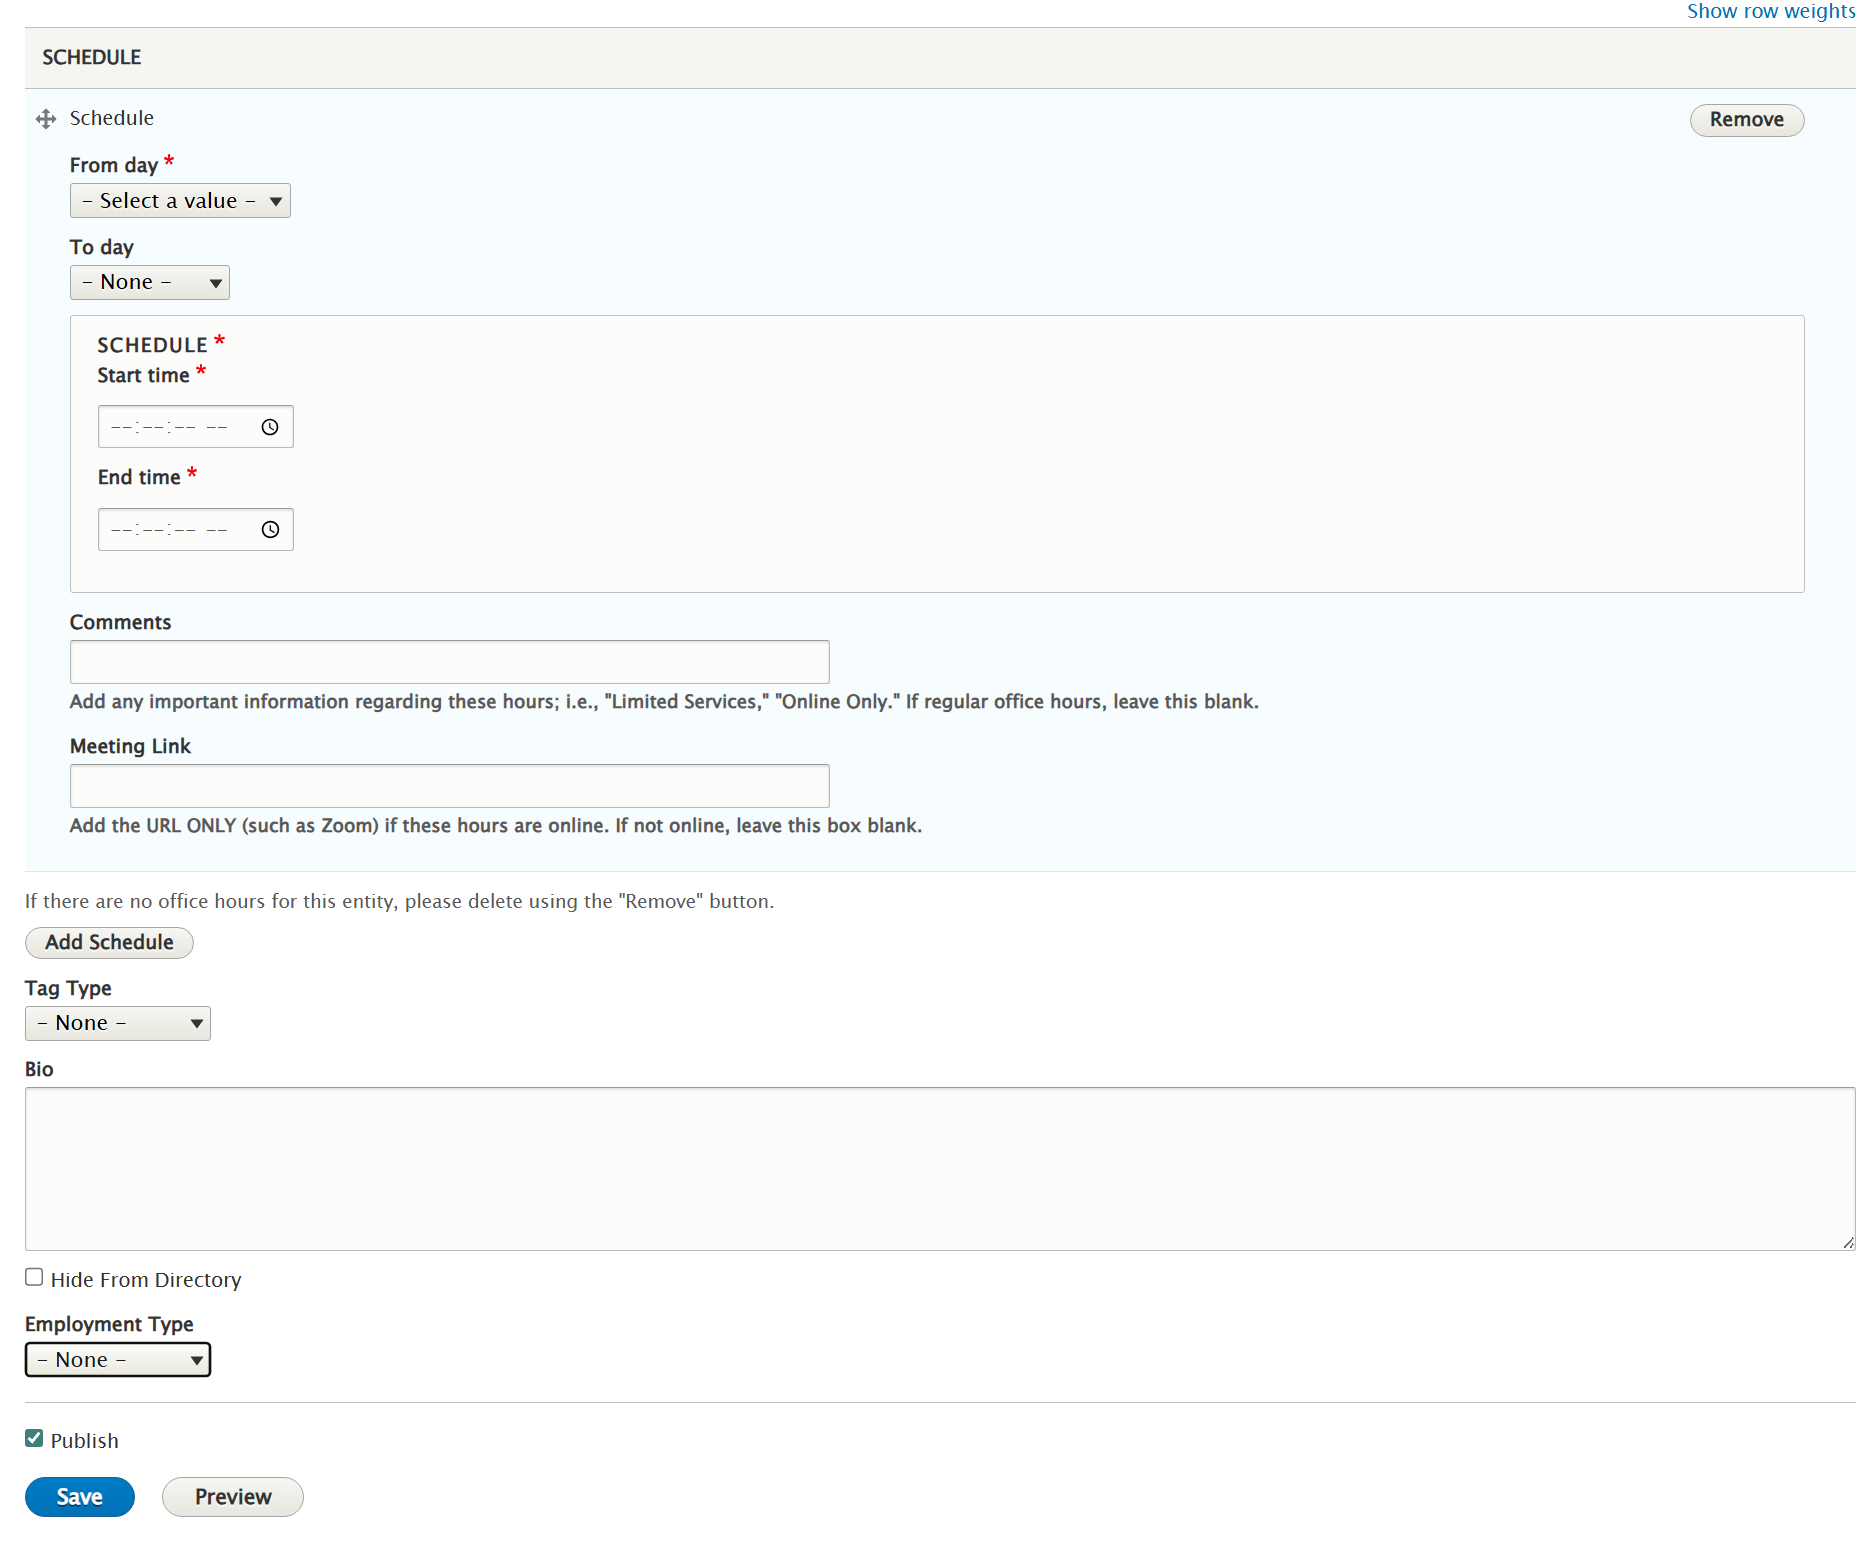The width and height of the screenshot is (1858, 1542).
Task: Open the Employment Type dropdown
Action: [117, 1359]
